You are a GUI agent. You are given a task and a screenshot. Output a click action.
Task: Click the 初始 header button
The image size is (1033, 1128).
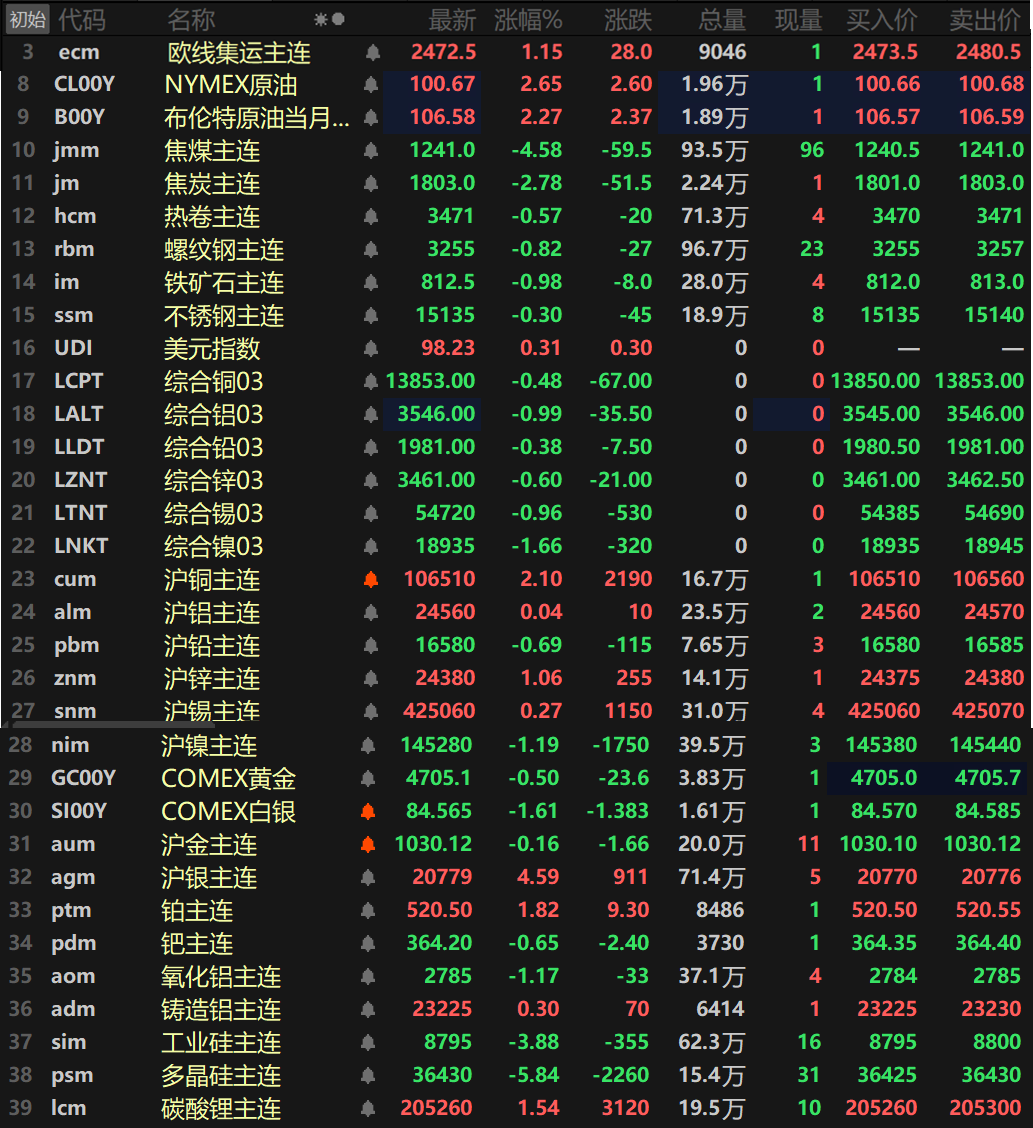pos(27,19)
